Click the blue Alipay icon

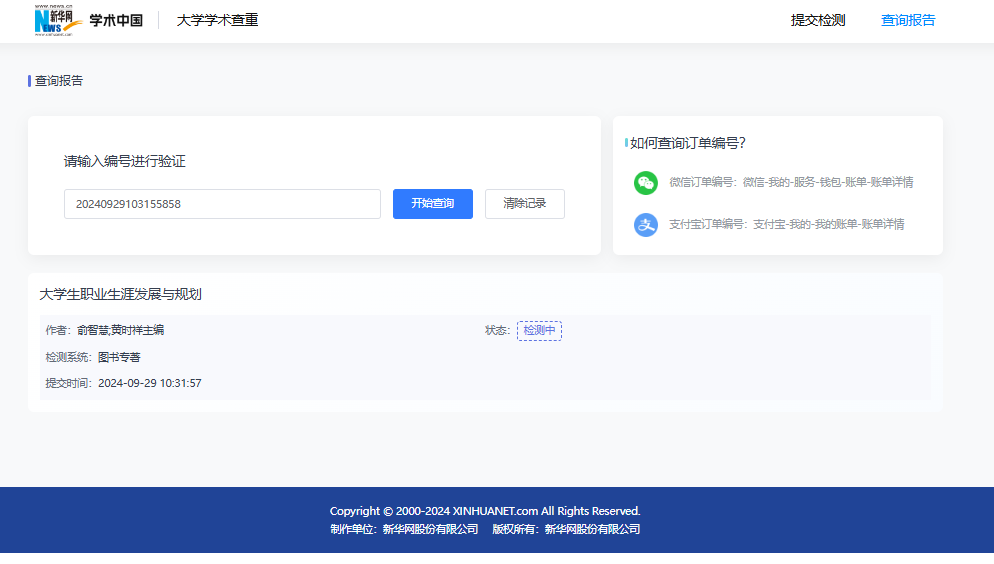click(x=646, y=224)
